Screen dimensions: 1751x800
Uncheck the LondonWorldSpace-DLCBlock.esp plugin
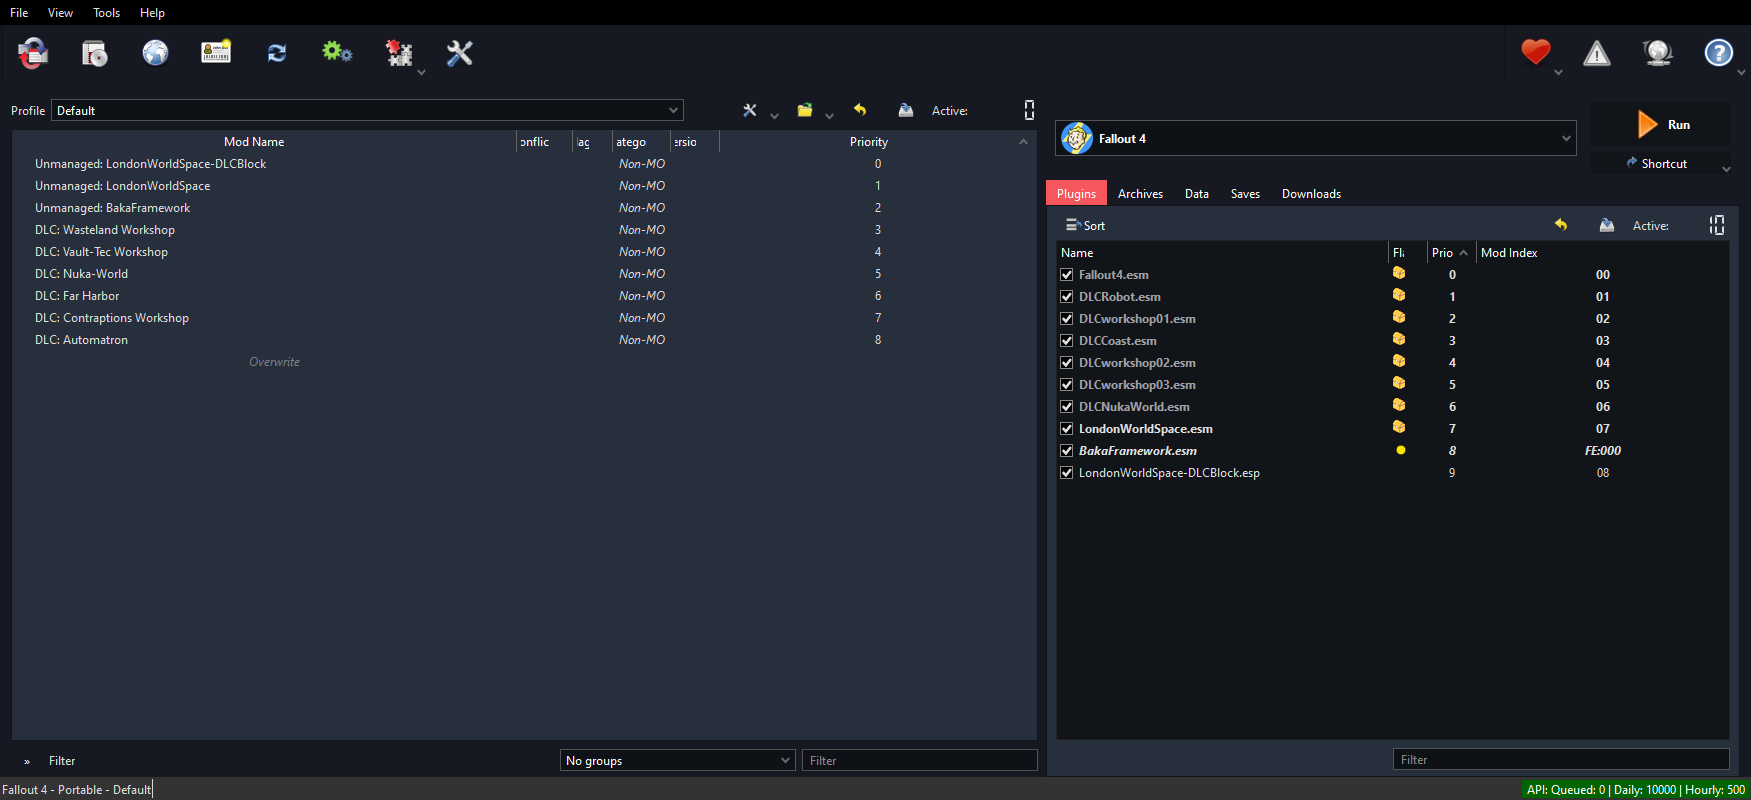point(1067,473)
